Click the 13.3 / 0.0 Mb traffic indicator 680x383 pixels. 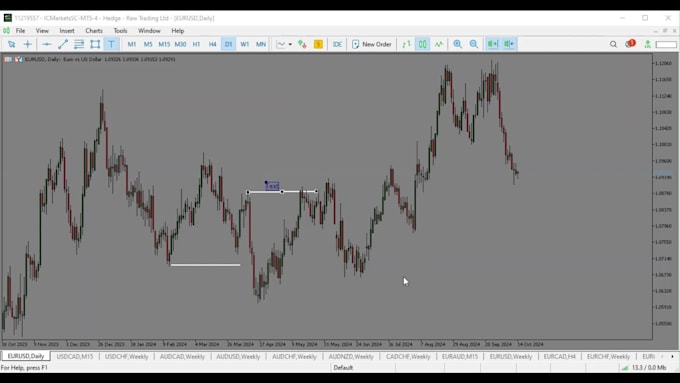coord(649,368)
